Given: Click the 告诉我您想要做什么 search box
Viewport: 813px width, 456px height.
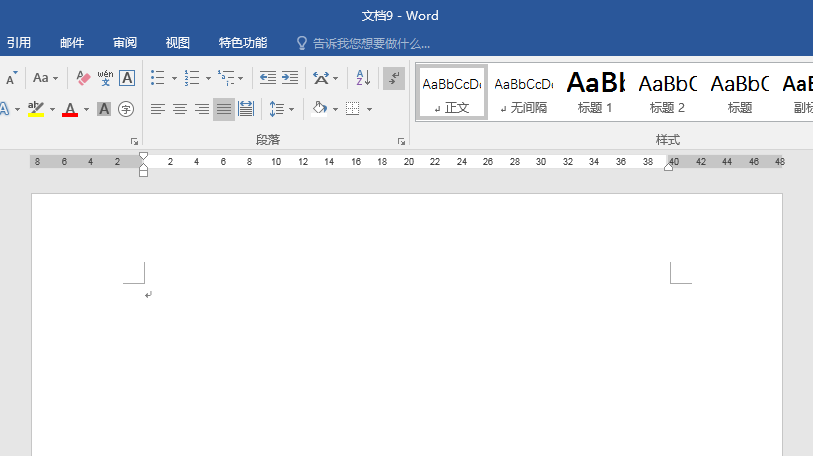Looking at the screenshot, I should [x=371, y=44].
